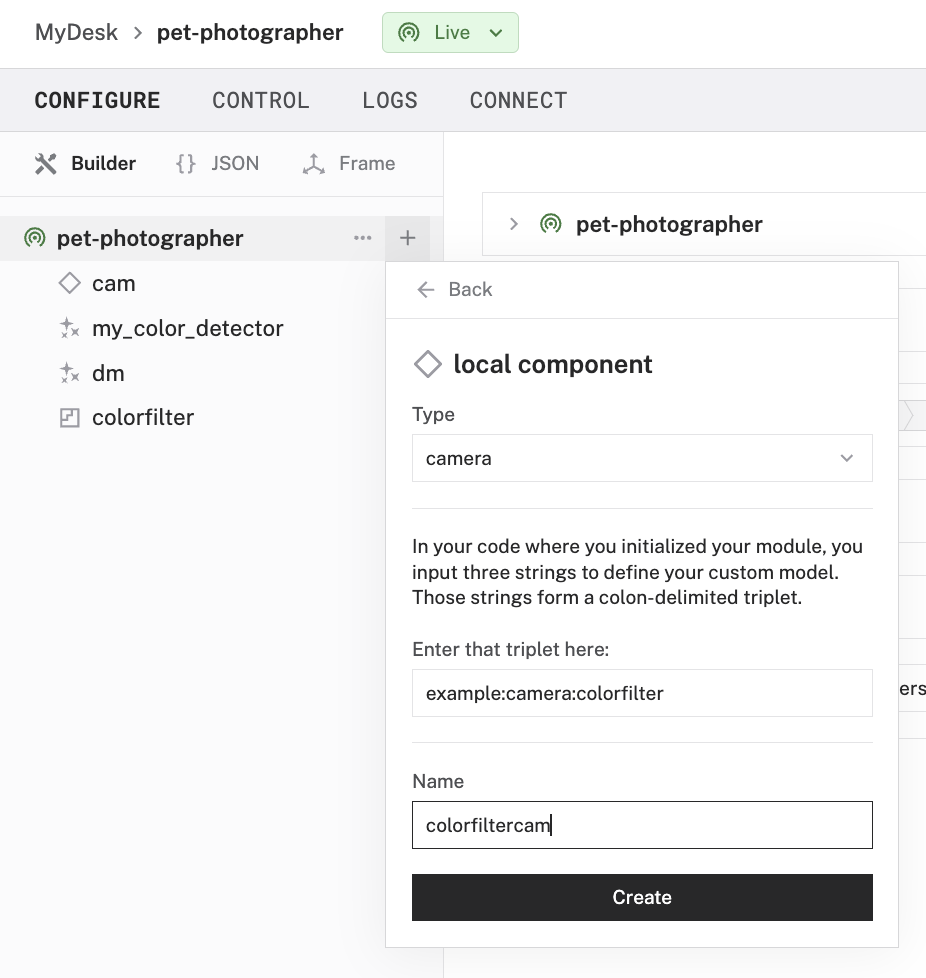This screenshot has width=926, height=978.
Task: Open the three-dot options menu for pet-photographer
Action: pyautogui.click(x=363, y=238)
